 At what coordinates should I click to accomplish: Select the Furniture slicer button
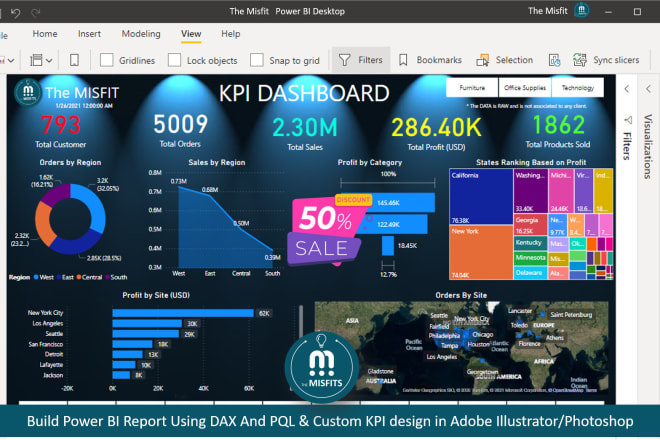[472, 88]
